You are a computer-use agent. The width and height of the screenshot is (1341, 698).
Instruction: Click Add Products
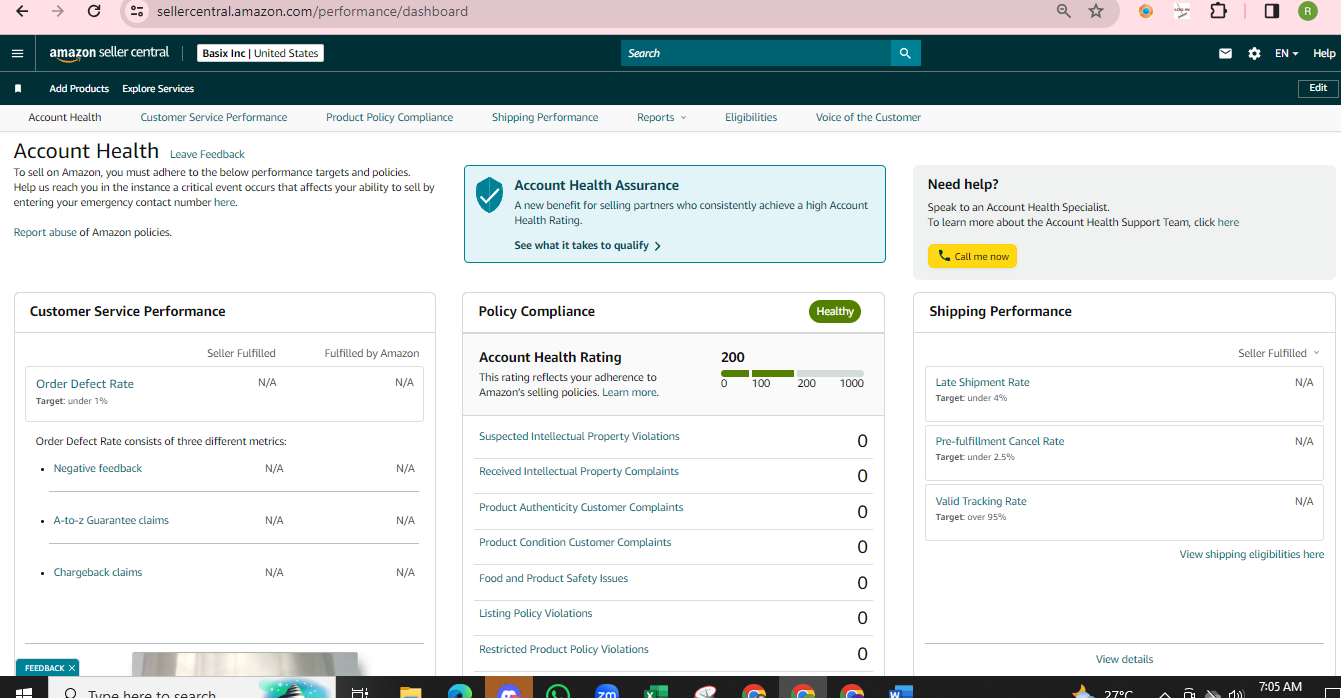(79, 89)
